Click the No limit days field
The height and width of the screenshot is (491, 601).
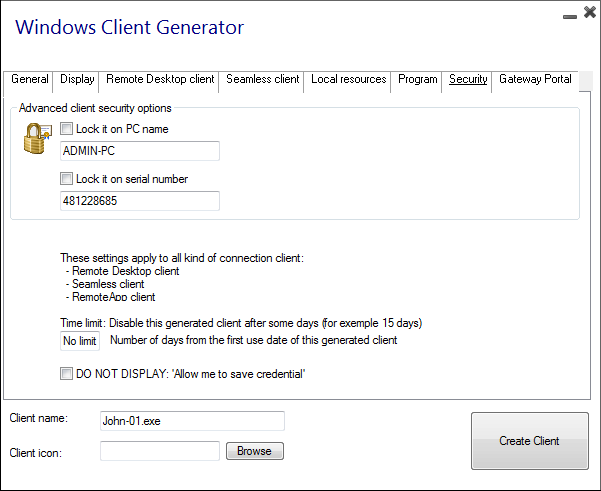pyautogui.click(x=79, y=342)
